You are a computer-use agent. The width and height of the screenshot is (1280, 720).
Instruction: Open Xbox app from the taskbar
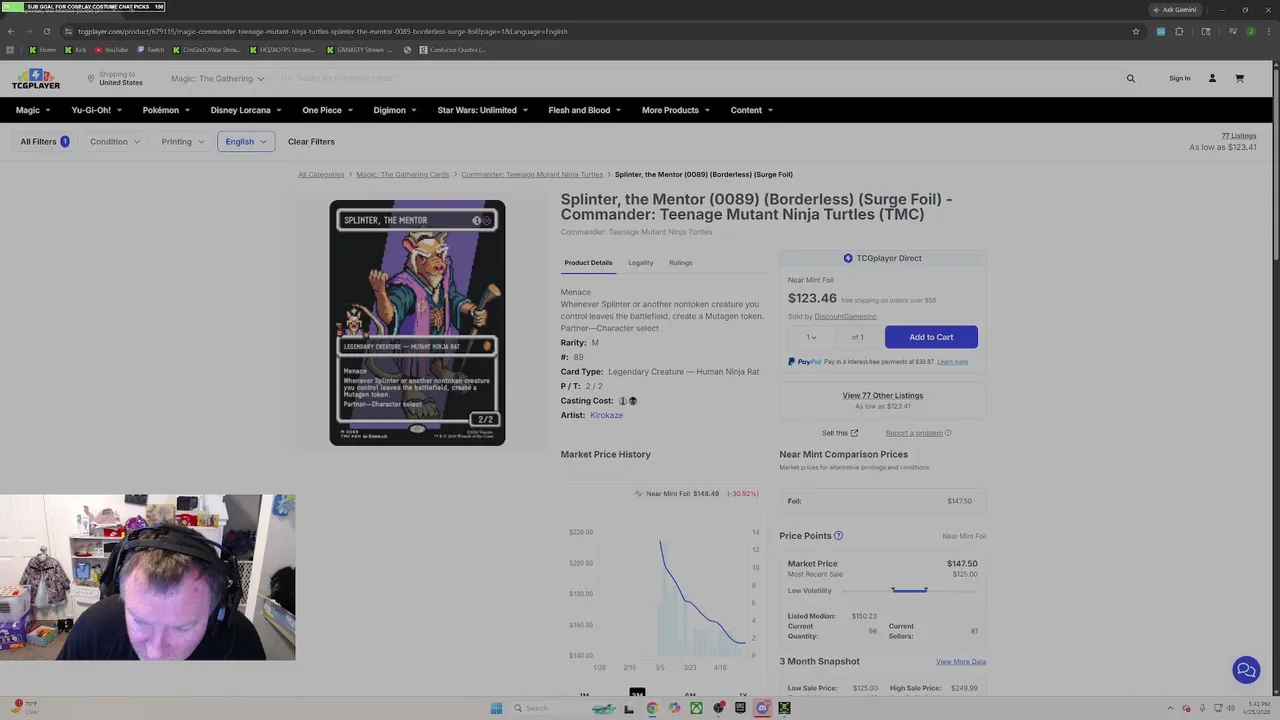[696, 708]
